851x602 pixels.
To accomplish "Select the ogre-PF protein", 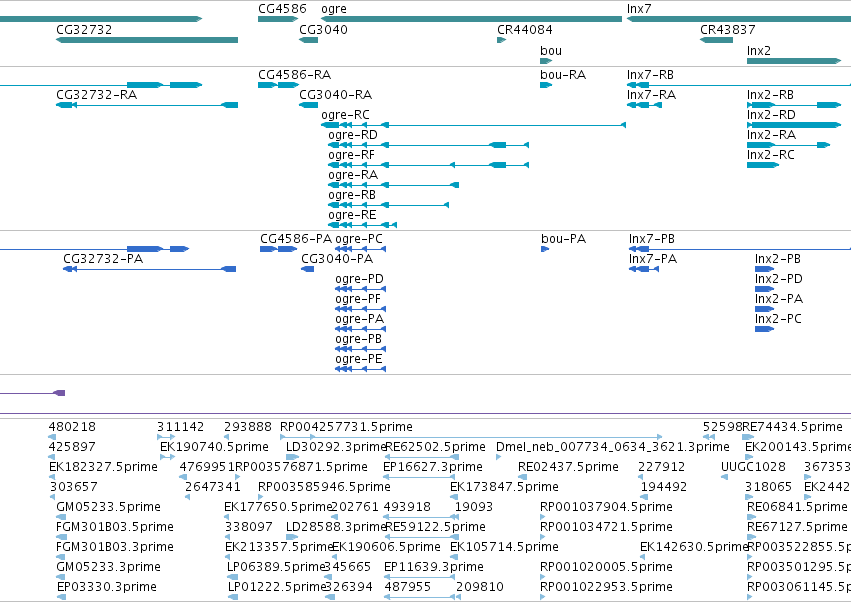I will (360, 309).
